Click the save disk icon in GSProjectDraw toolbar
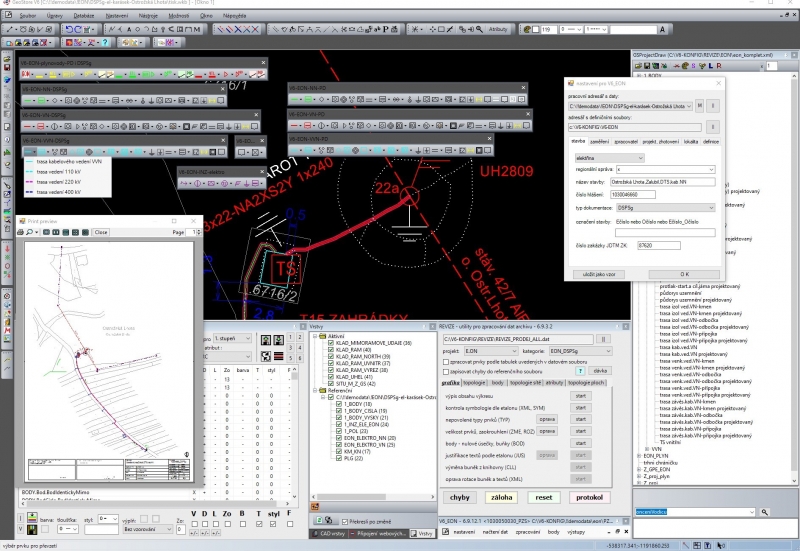Screen dimensions: 800x551 647,66
